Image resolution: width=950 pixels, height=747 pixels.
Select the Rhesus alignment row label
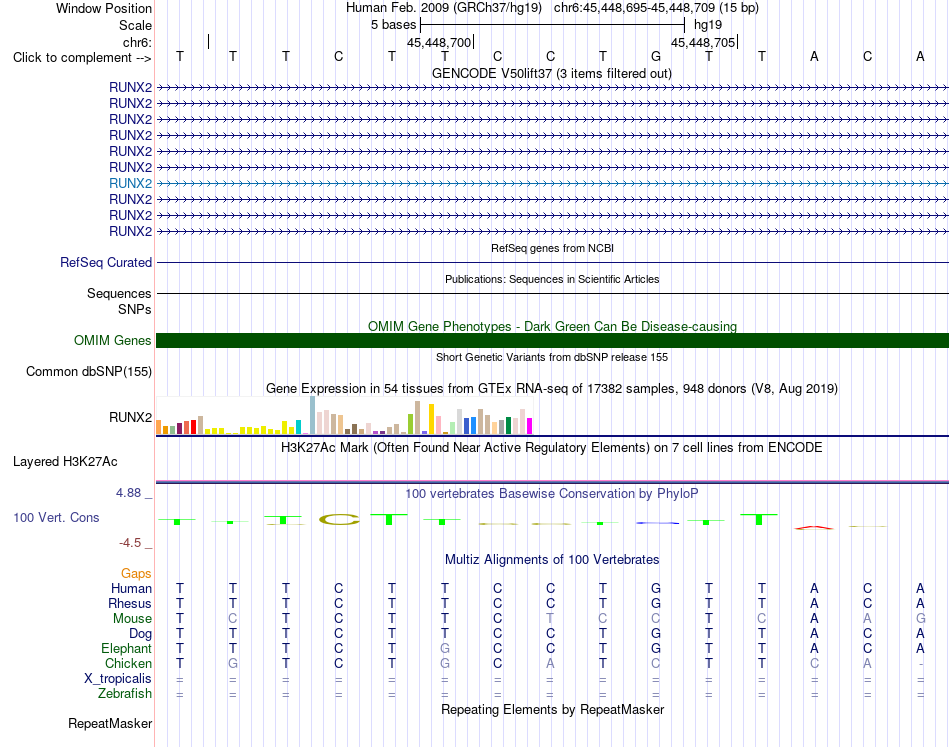[130, 603]
